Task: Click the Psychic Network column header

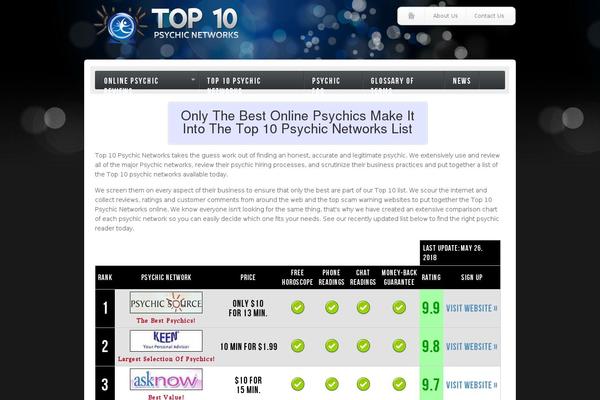Action: (x=166, y=277)
